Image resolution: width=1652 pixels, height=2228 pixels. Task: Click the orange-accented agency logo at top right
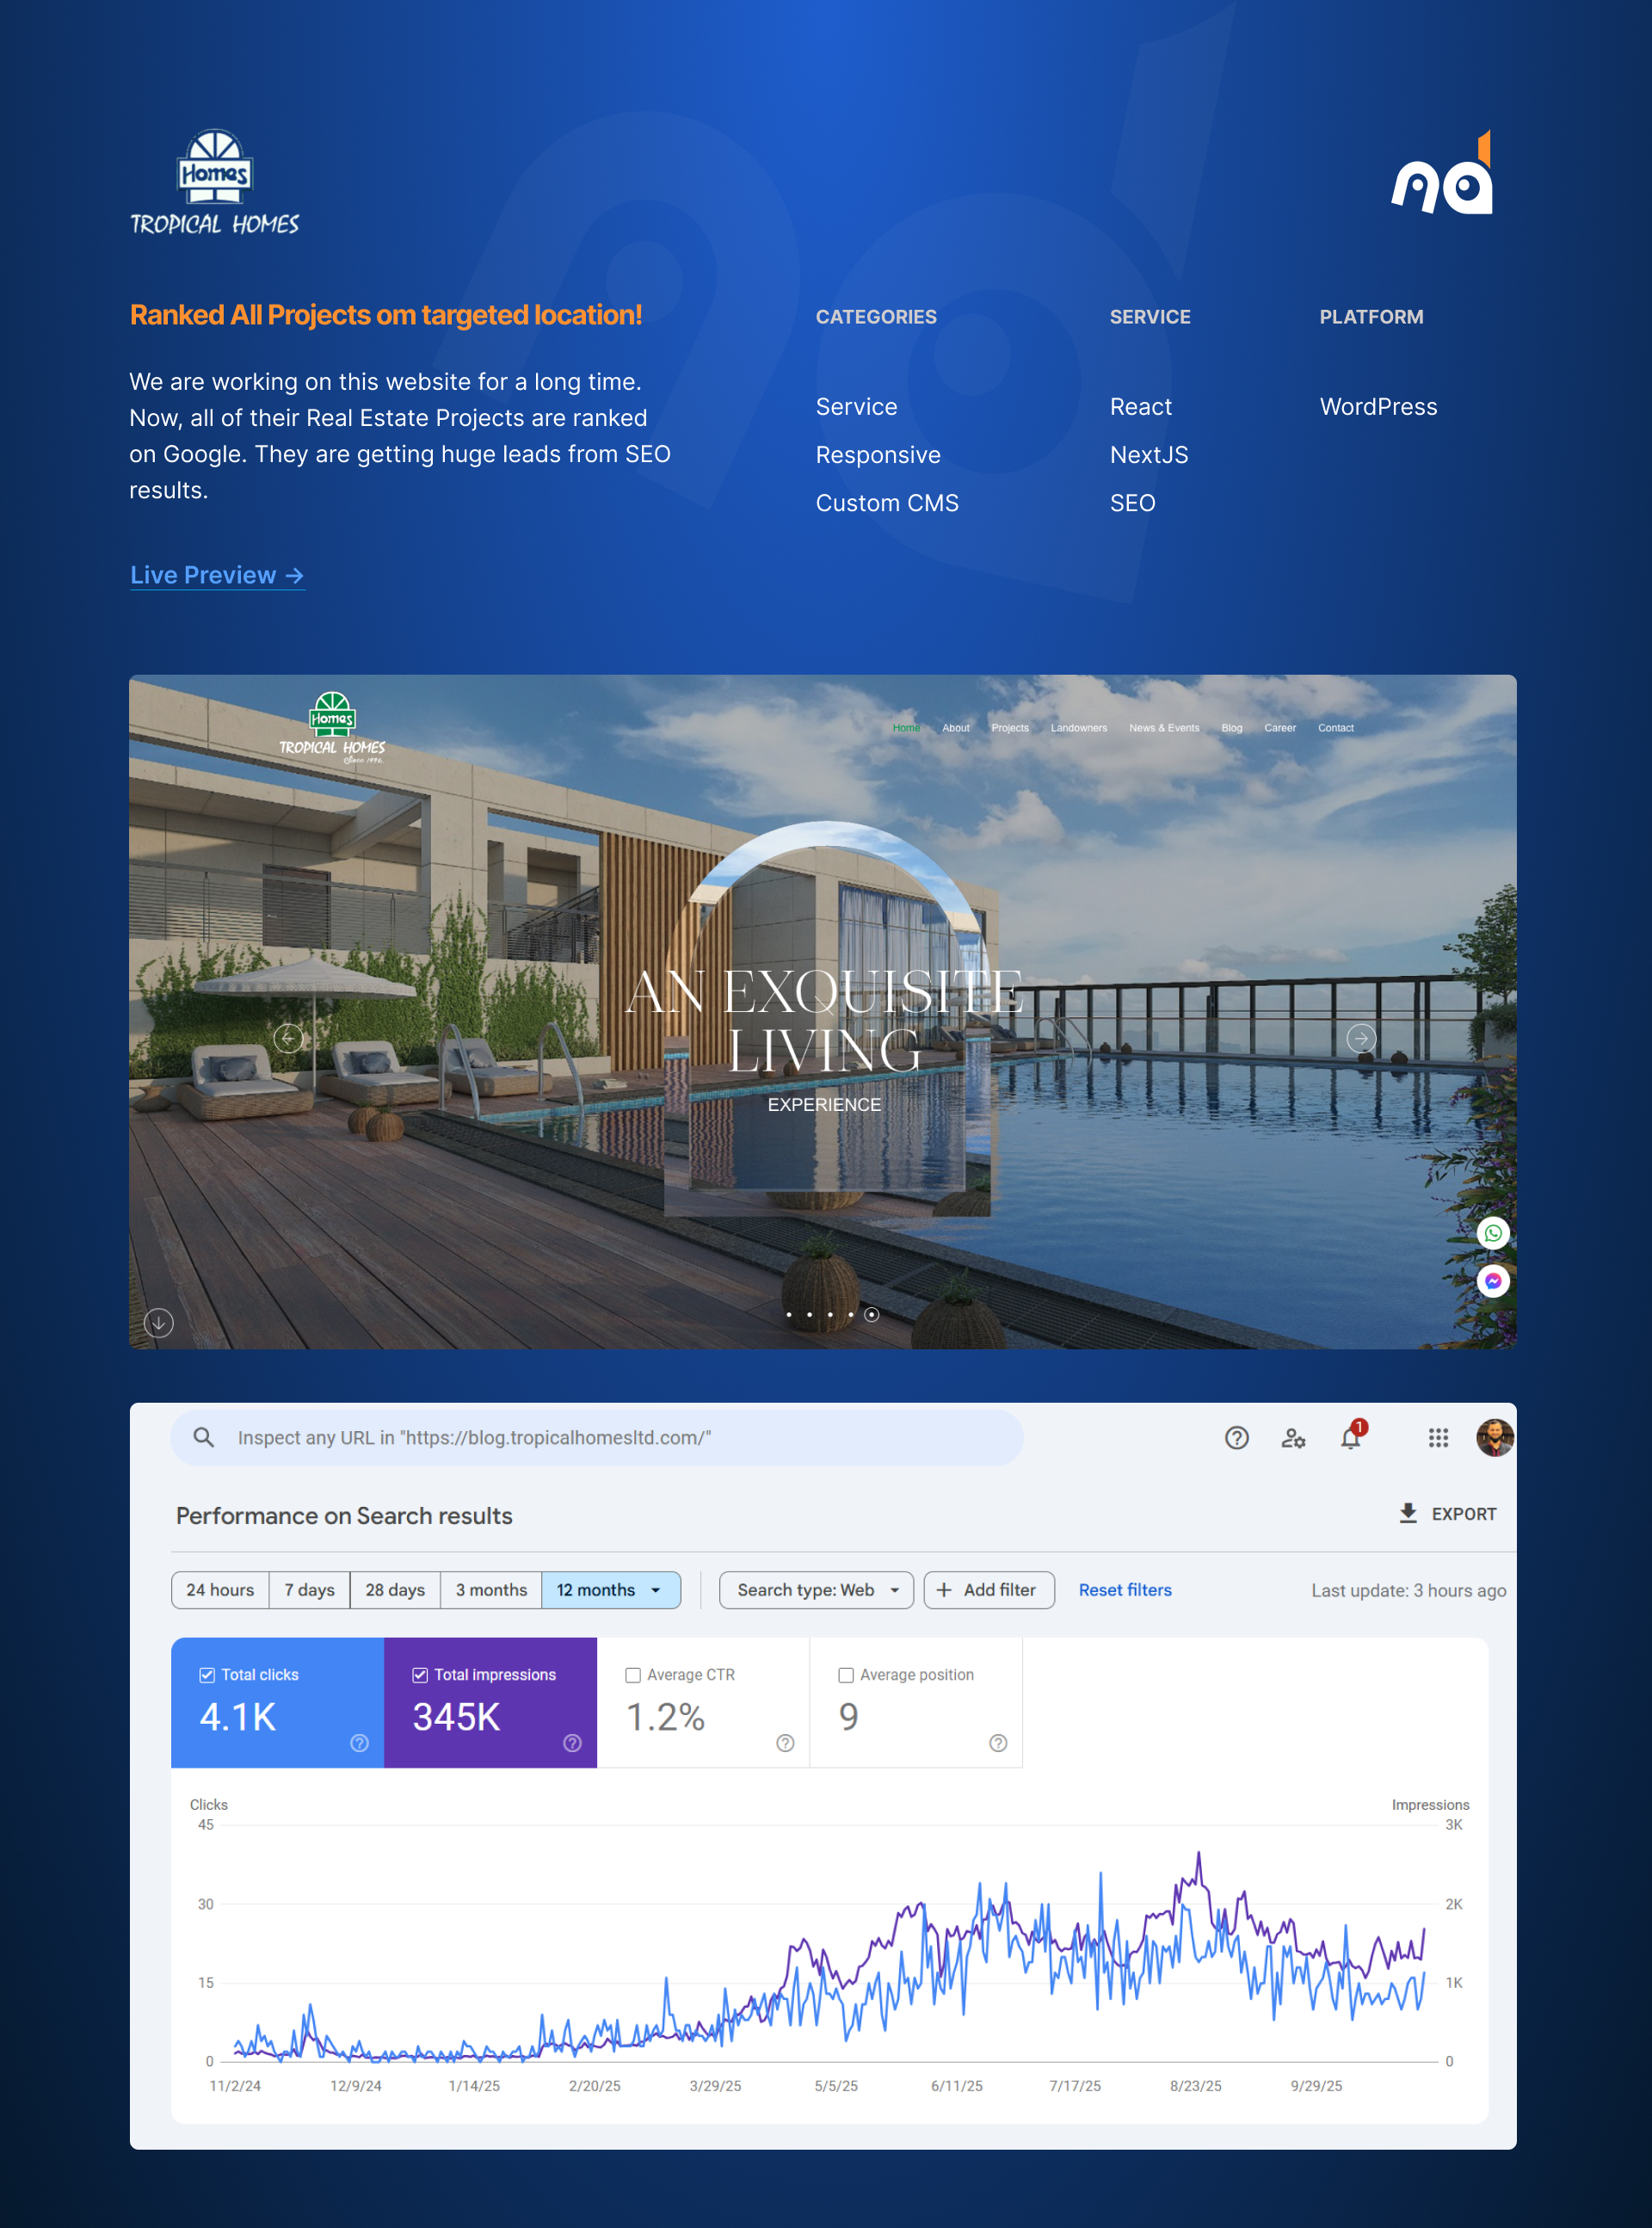(1442, 172)
